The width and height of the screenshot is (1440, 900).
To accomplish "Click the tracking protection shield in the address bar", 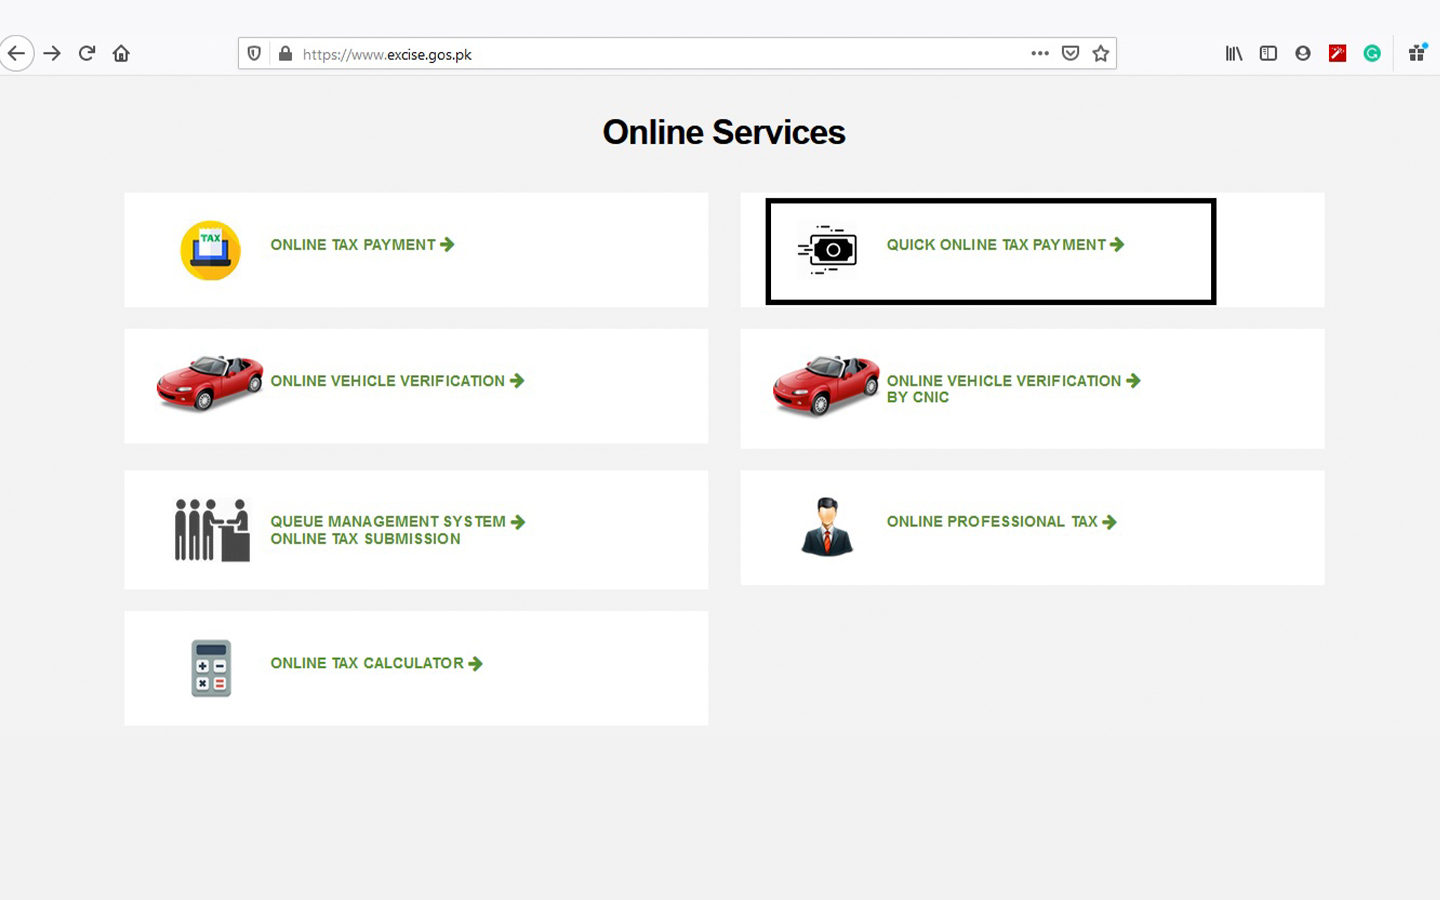I will [253, 53].
